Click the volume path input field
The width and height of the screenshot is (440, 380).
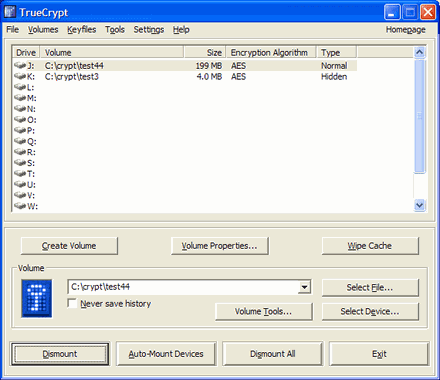(183, 287)
